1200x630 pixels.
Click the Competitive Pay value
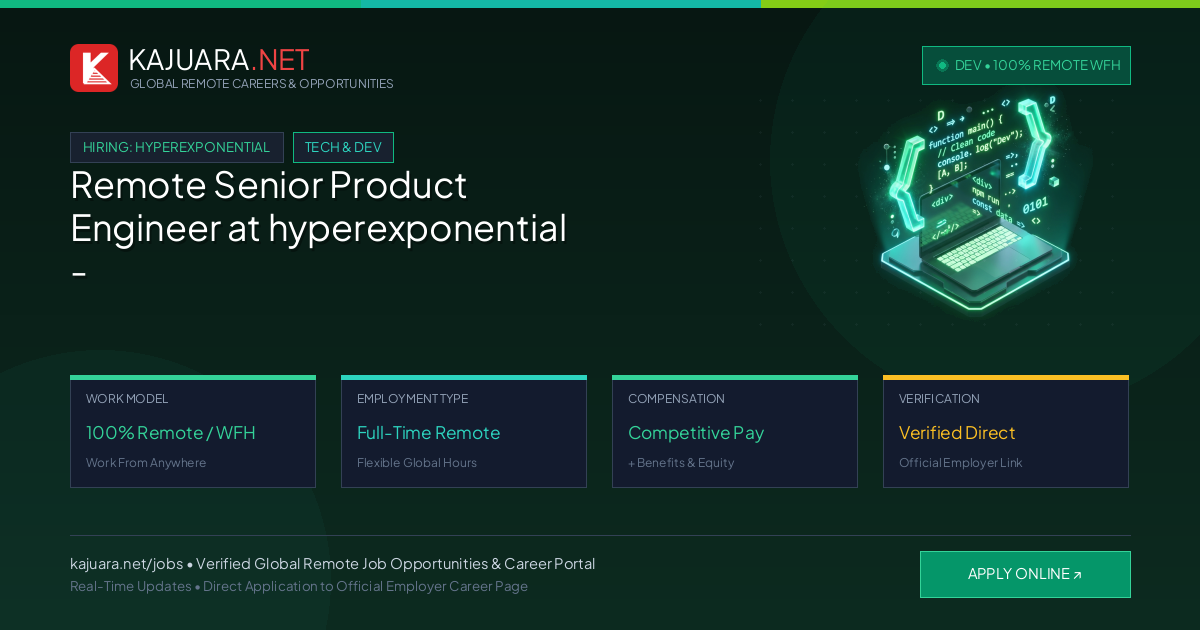[x=696, y=433]
